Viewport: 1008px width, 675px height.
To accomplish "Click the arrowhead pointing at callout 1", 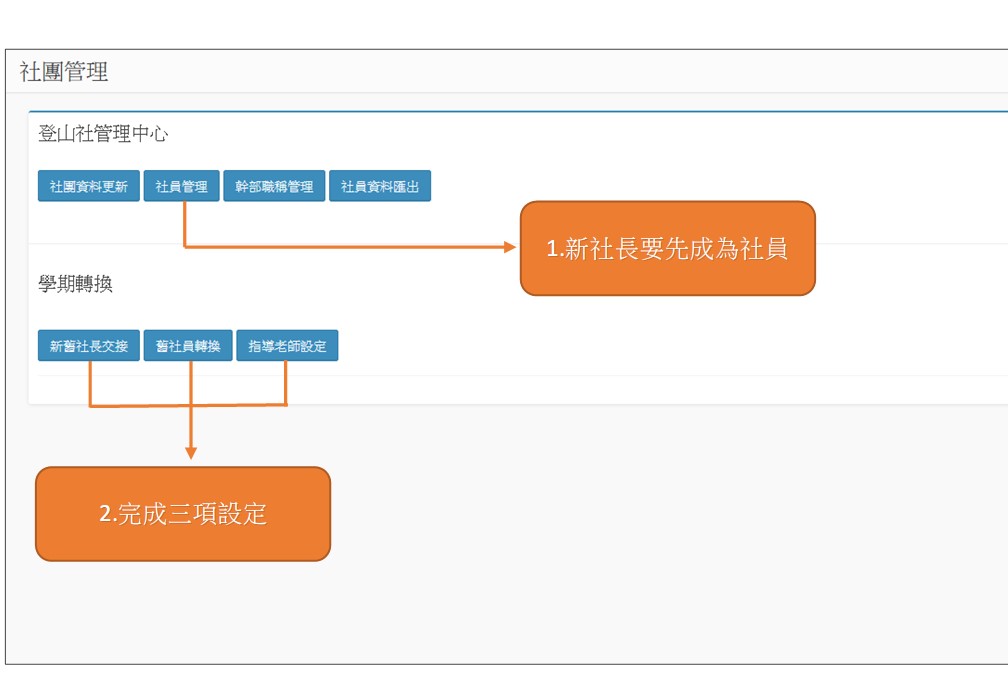I will [509, 247].
